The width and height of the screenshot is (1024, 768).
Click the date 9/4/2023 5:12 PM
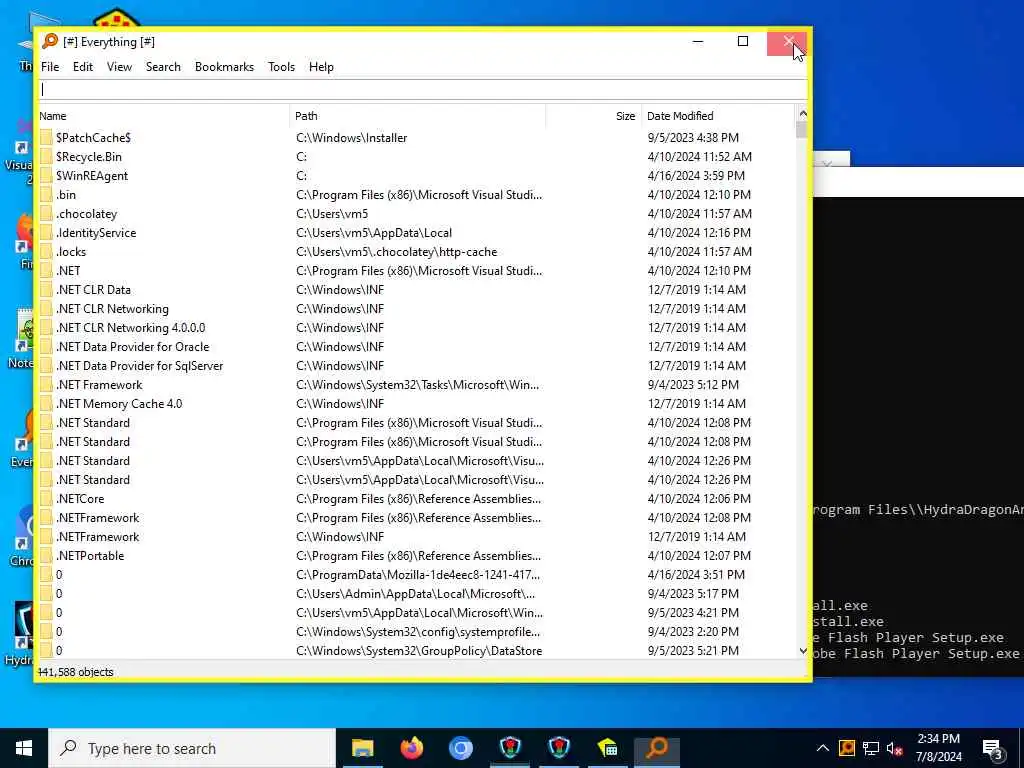click(x=693, y=385)
